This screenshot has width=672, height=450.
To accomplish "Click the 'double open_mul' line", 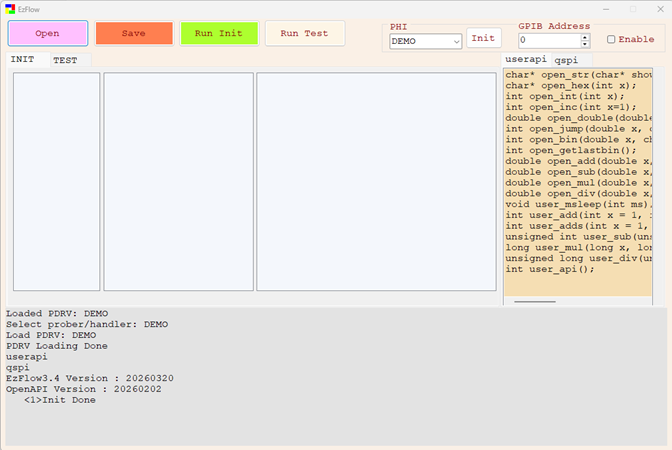I will click(578, 183).
